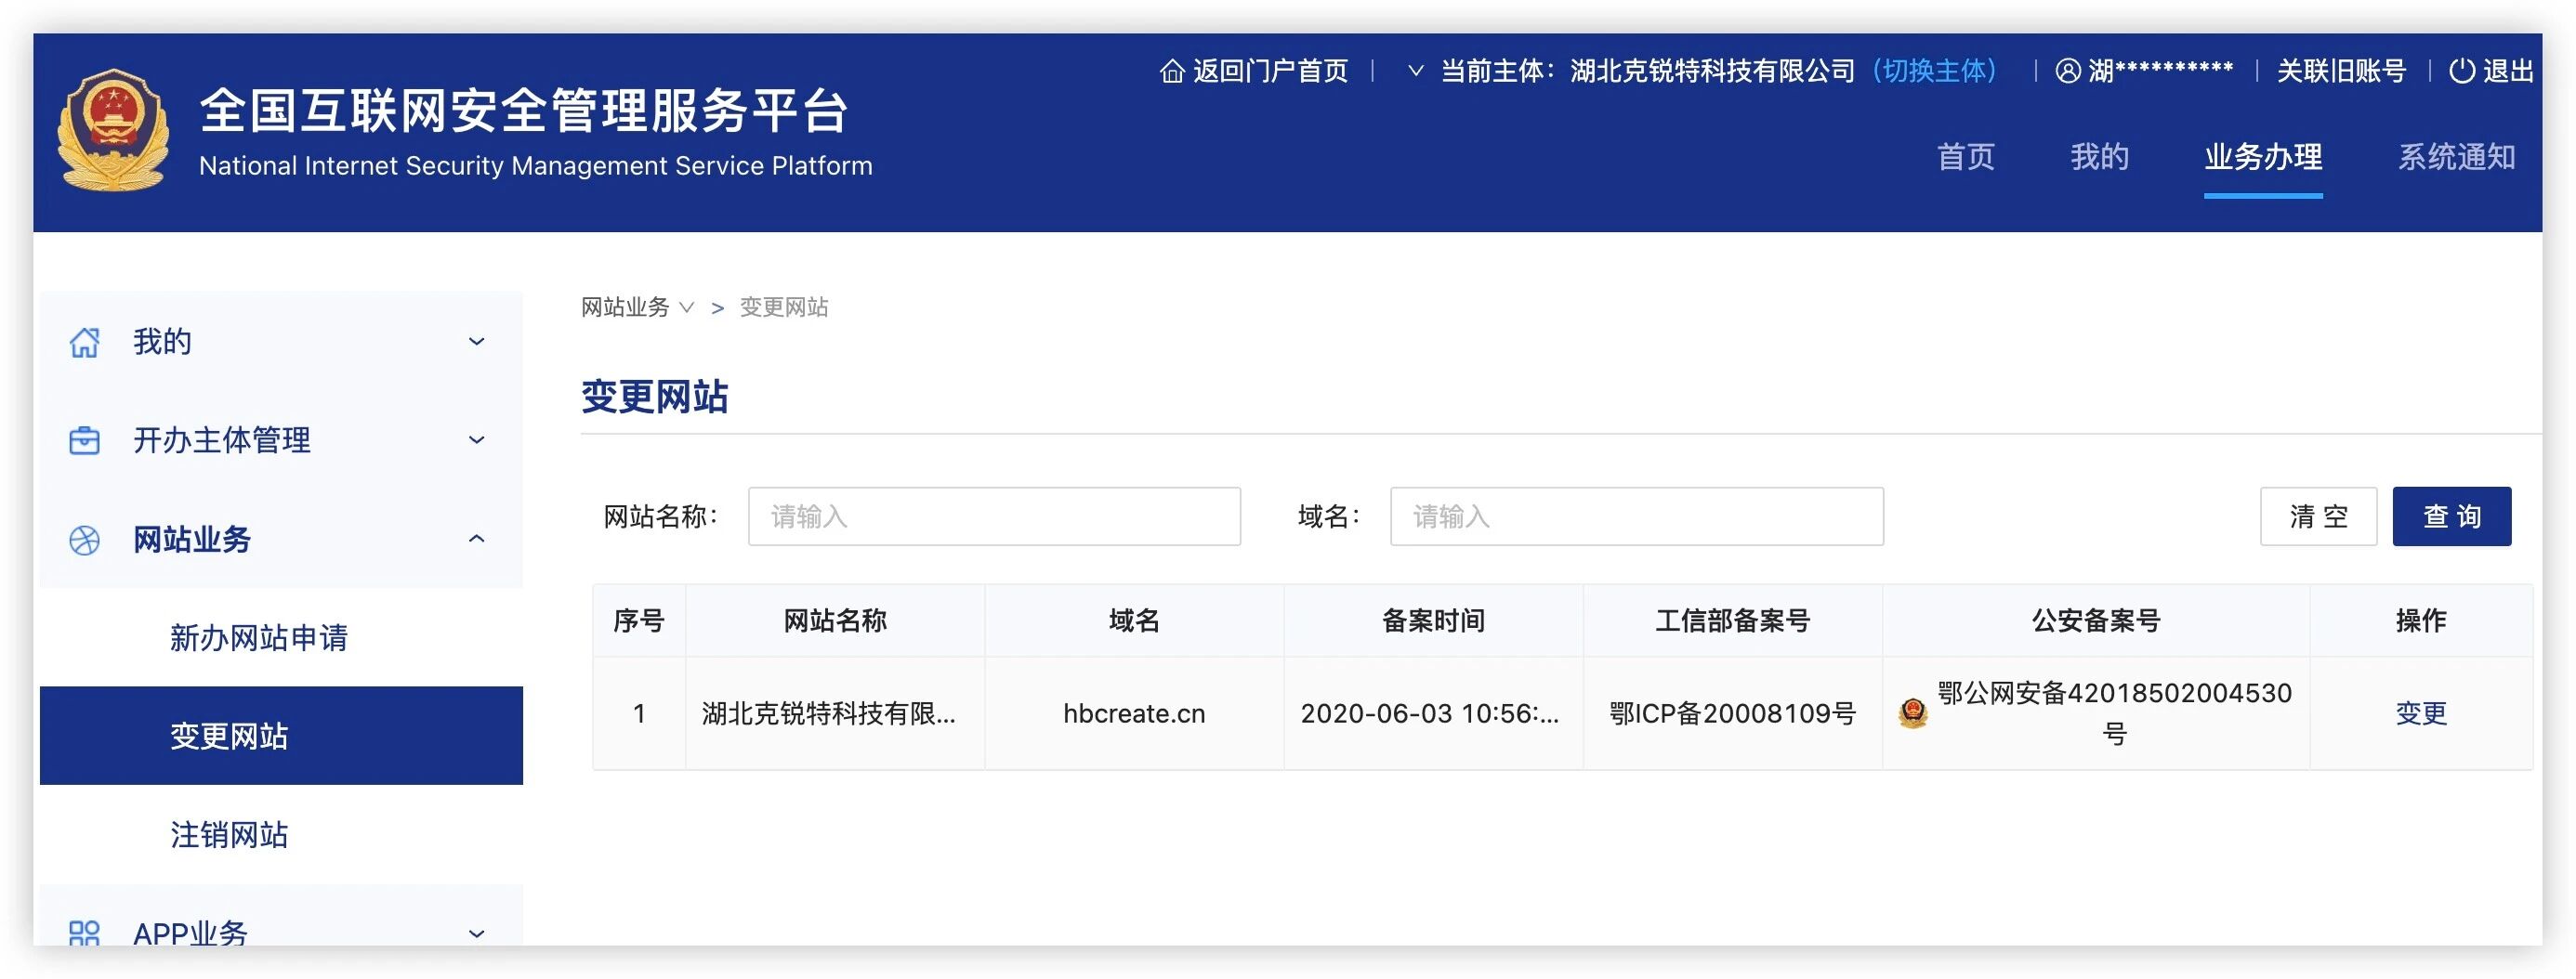Screen dimensions: 2576x979
Task: Click the 退出 logout link
Action: [2508, 71]
